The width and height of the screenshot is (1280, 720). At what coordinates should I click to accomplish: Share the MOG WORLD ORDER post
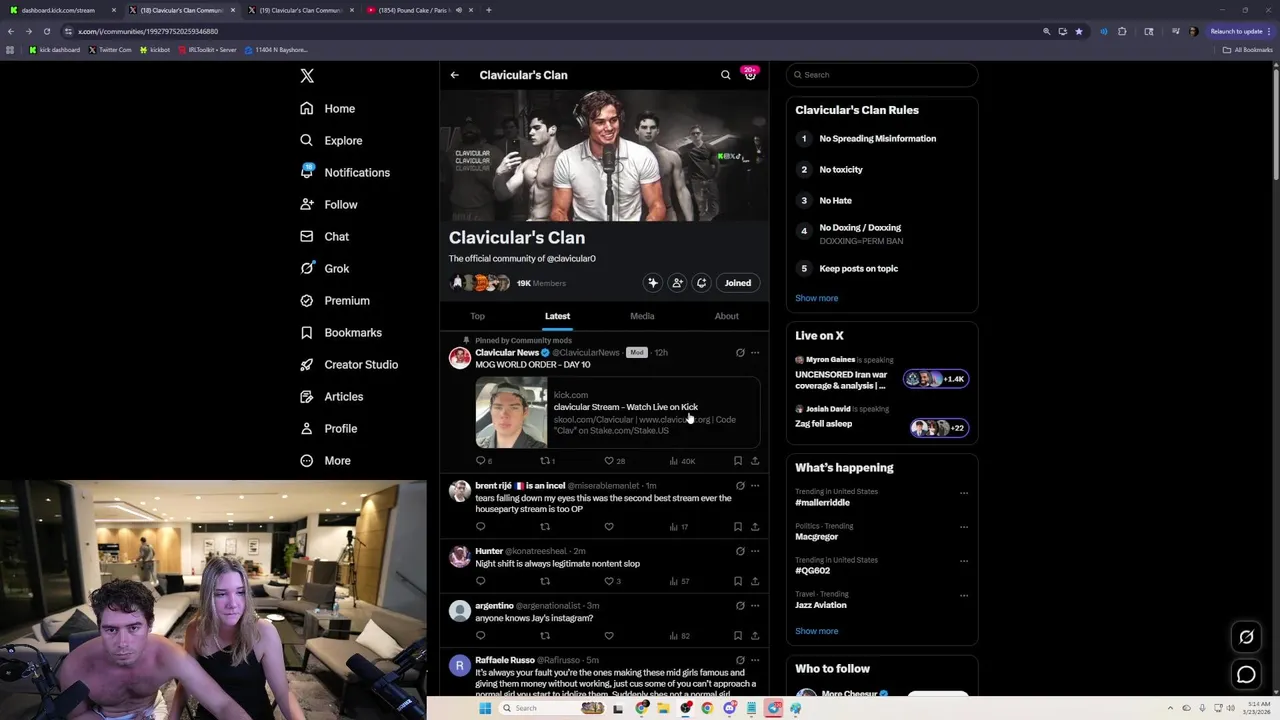(x=755, y=461)
